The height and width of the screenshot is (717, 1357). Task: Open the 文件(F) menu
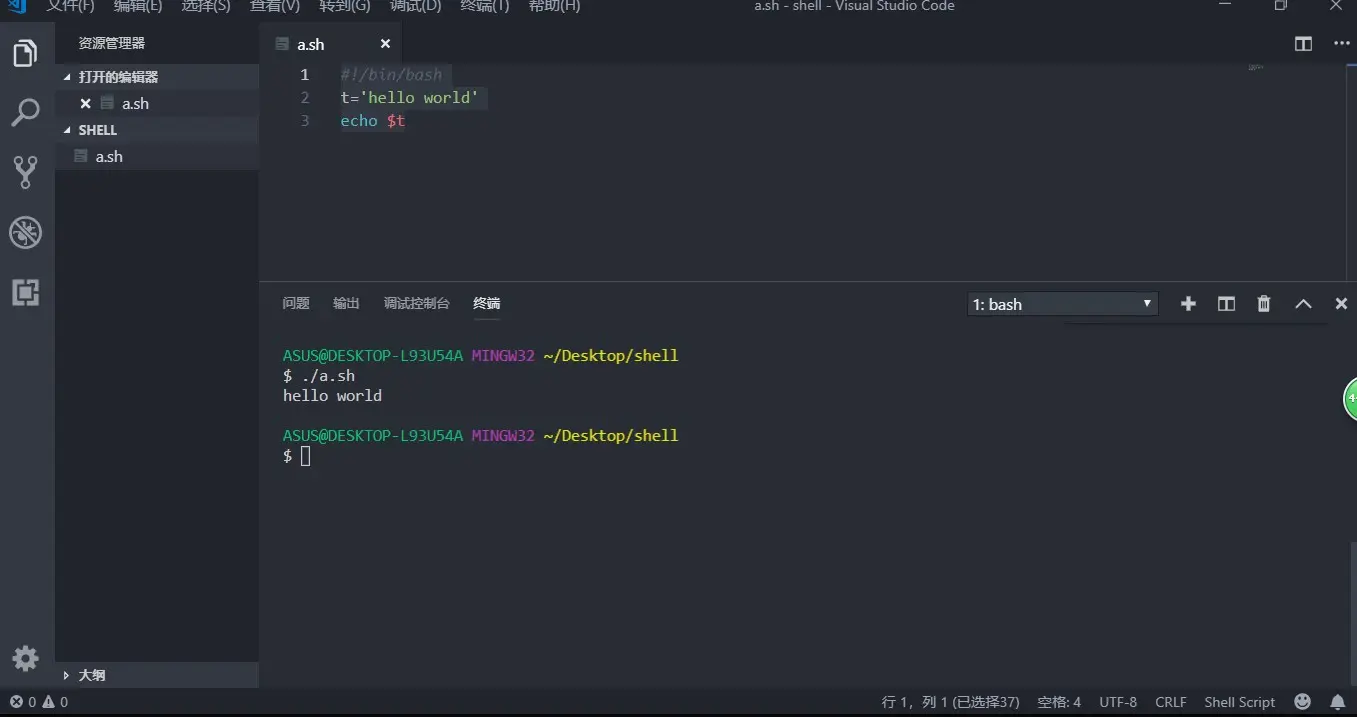pos(70,6)
